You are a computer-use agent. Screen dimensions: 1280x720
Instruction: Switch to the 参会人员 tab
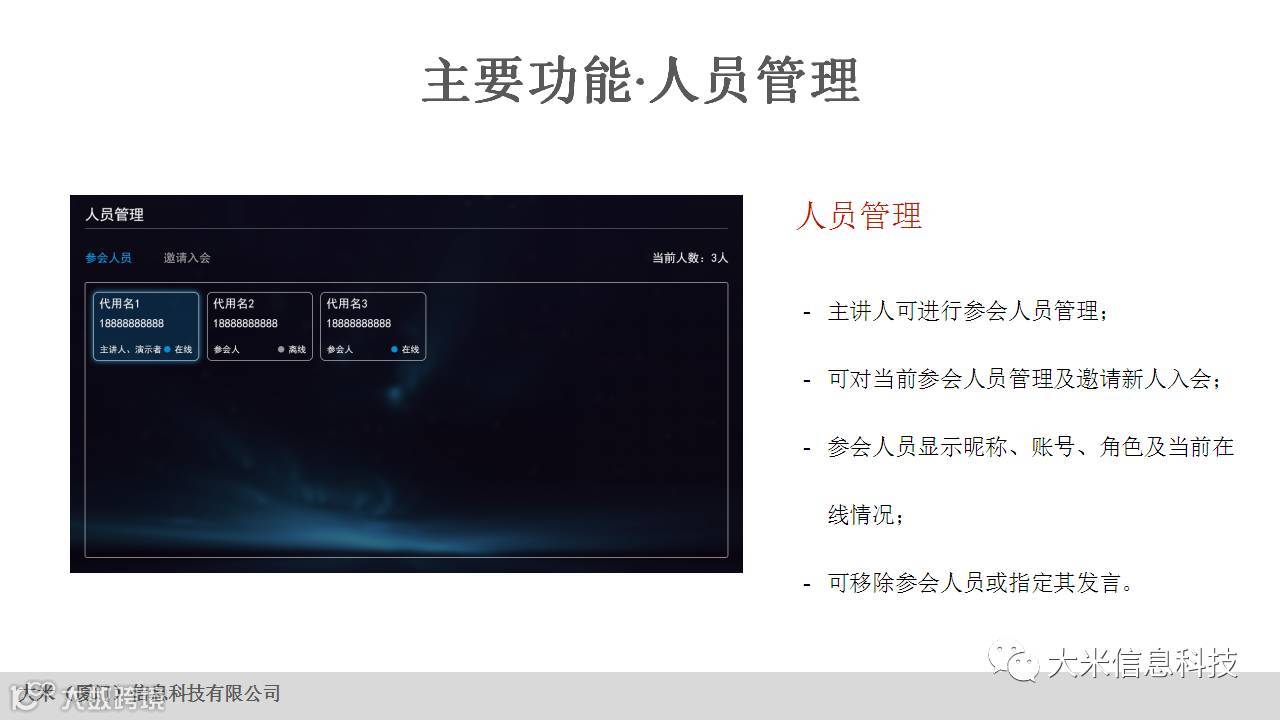click(108, 258)
